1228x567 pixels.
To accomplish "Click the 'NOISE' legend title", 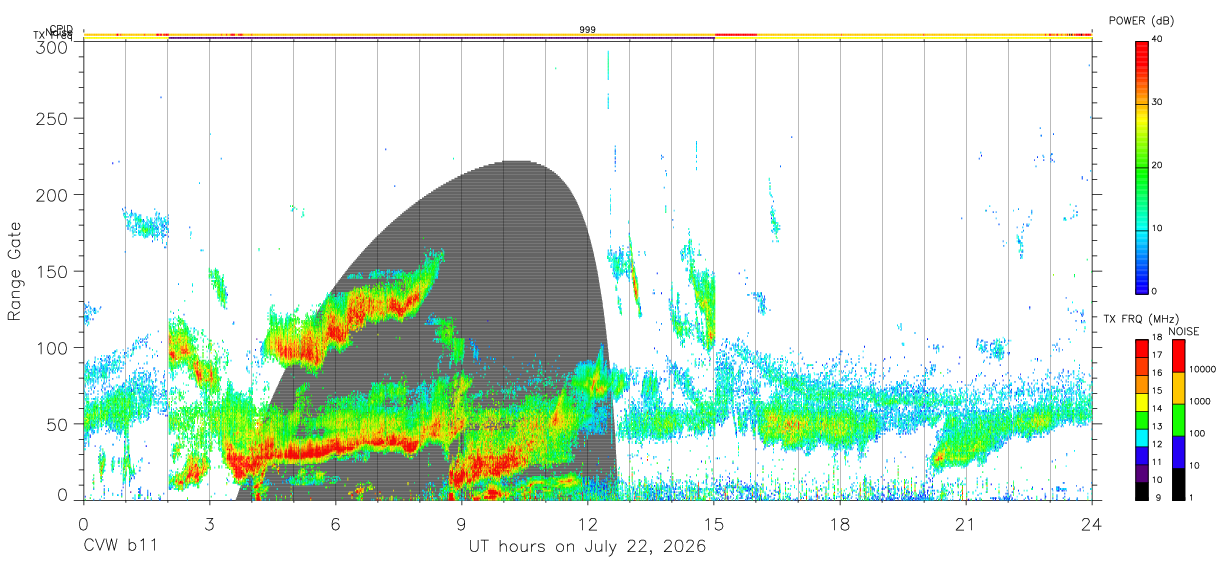I will (1184, 331).
